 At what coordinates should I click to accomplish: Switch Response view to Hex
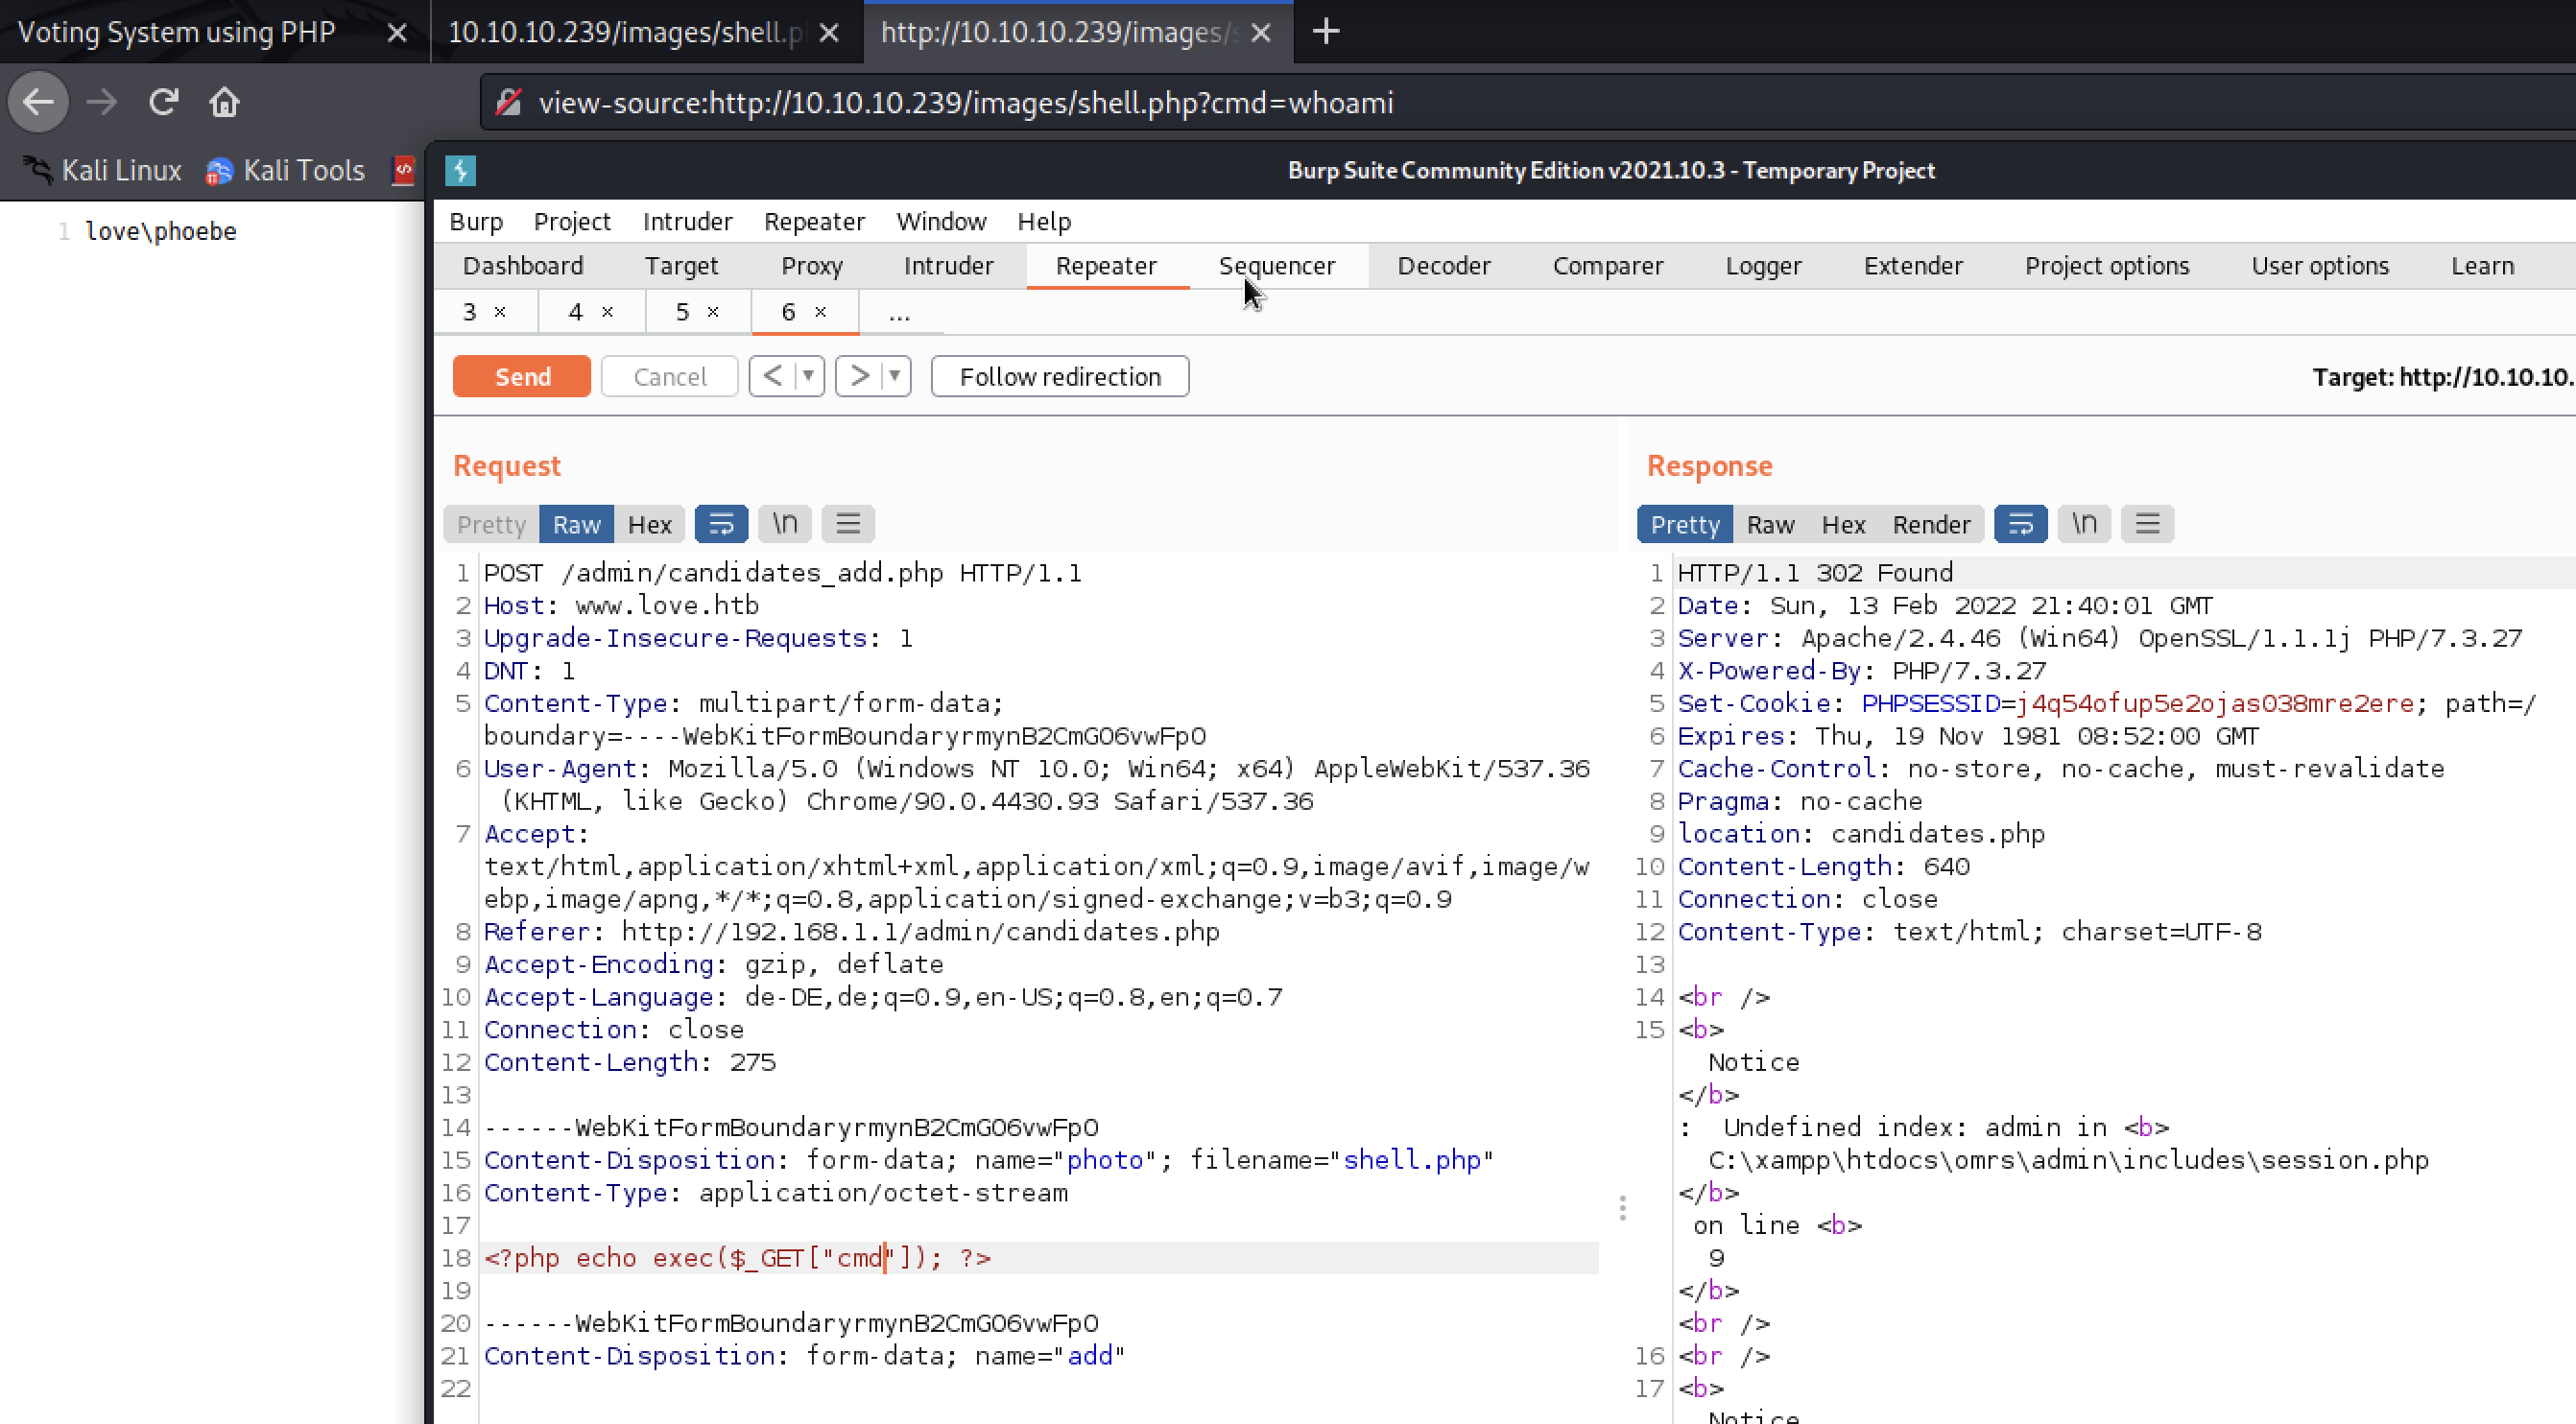click(x=1843, y=525)
